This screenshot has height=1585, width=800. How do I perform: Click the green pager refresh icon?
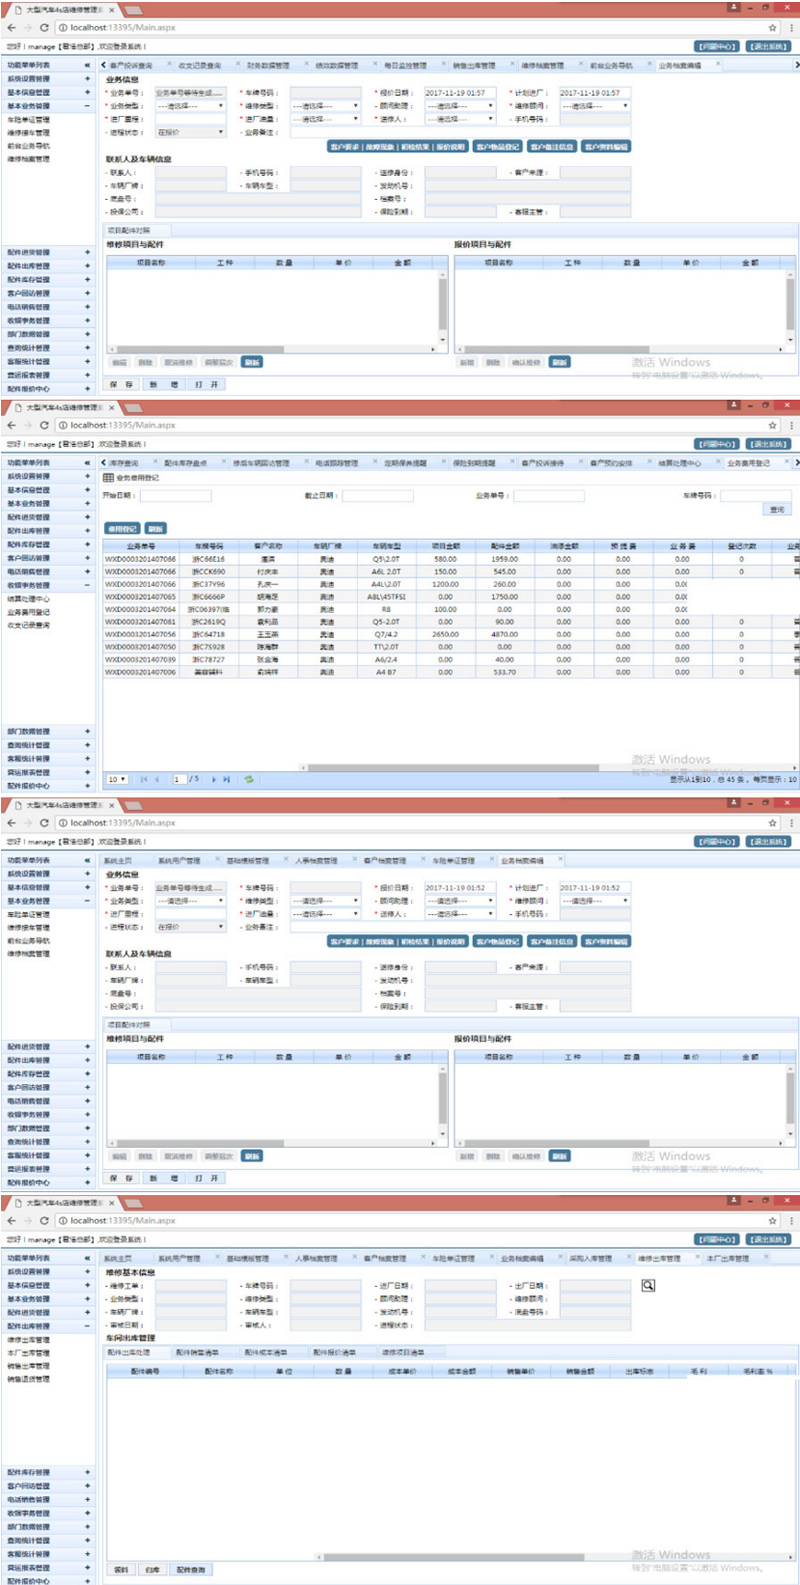pyautogui.click(x=248, y=779)
